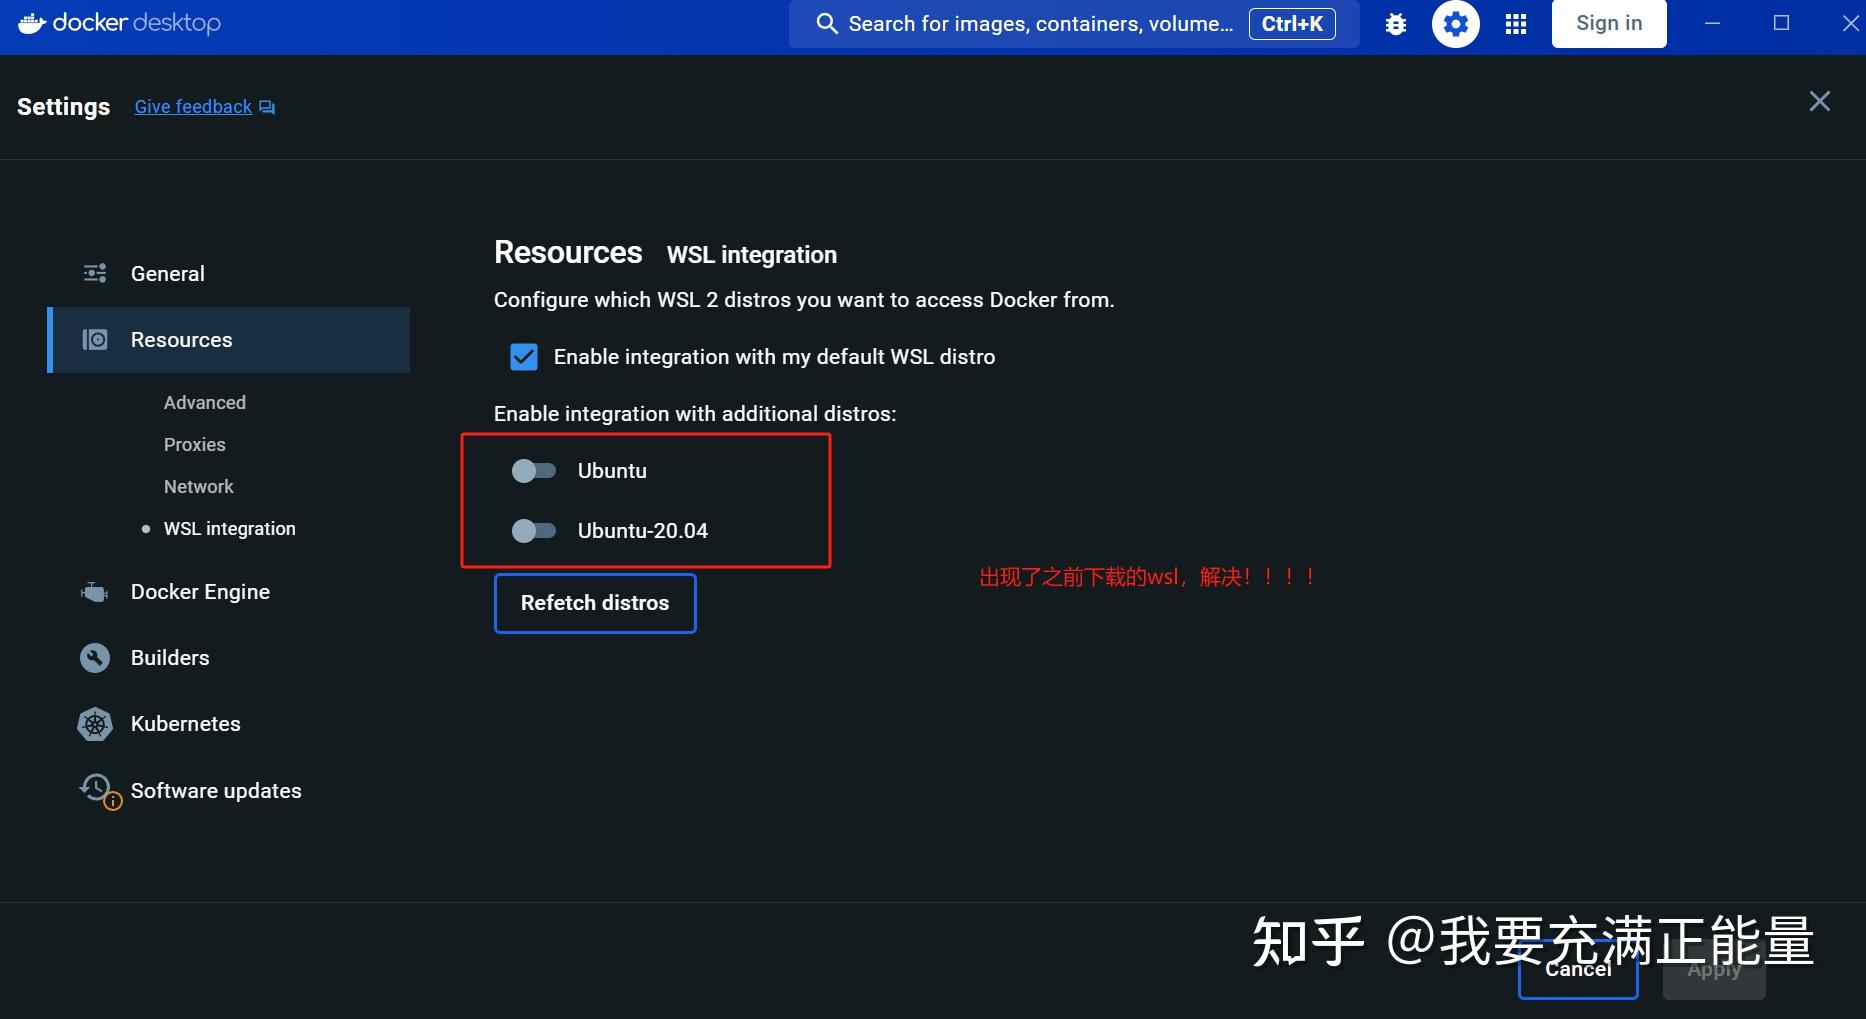Open the Network subsection
This screenshot has width=1866, height=1019.
coord(199,487)
